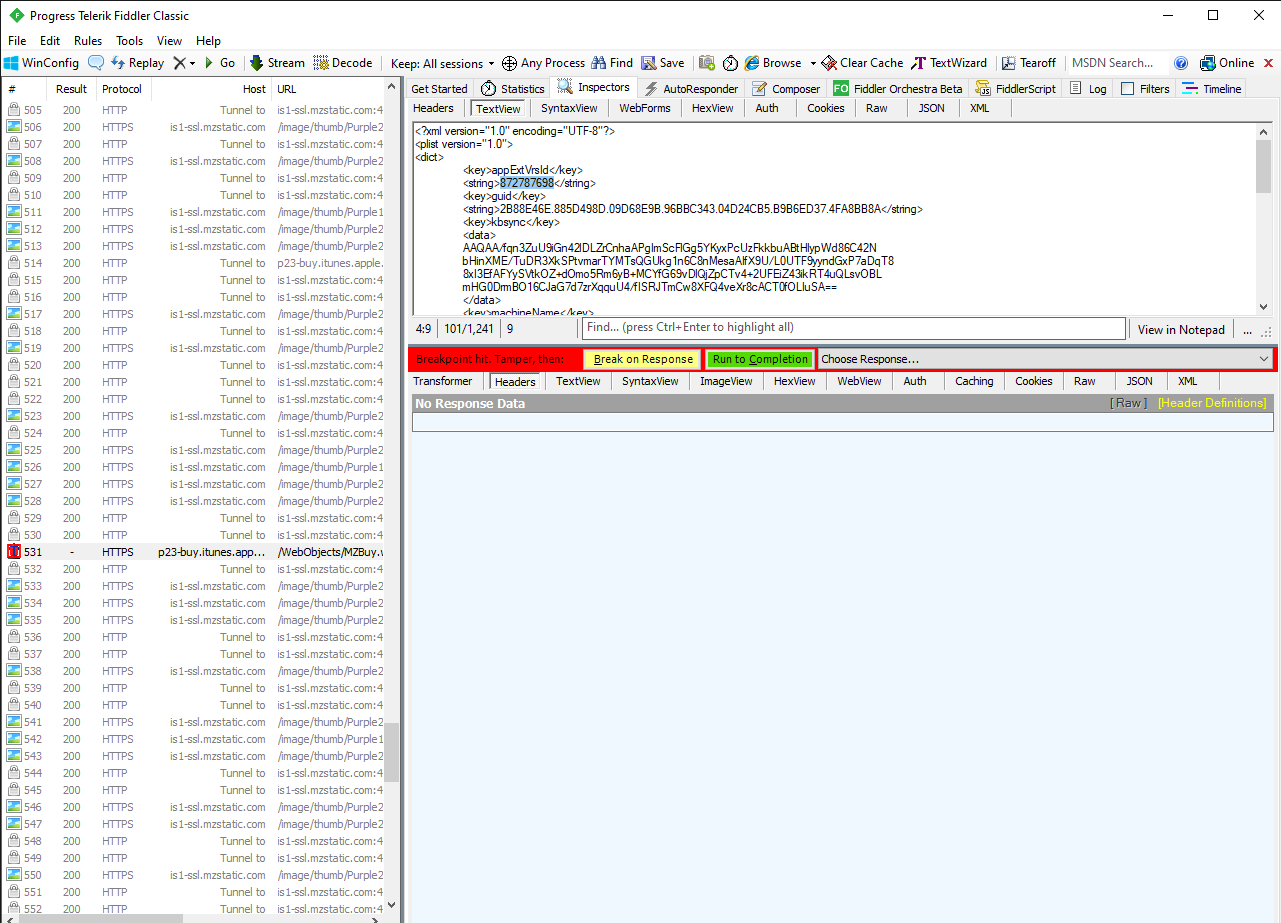Sort sessions by URL column

(329, 89)
